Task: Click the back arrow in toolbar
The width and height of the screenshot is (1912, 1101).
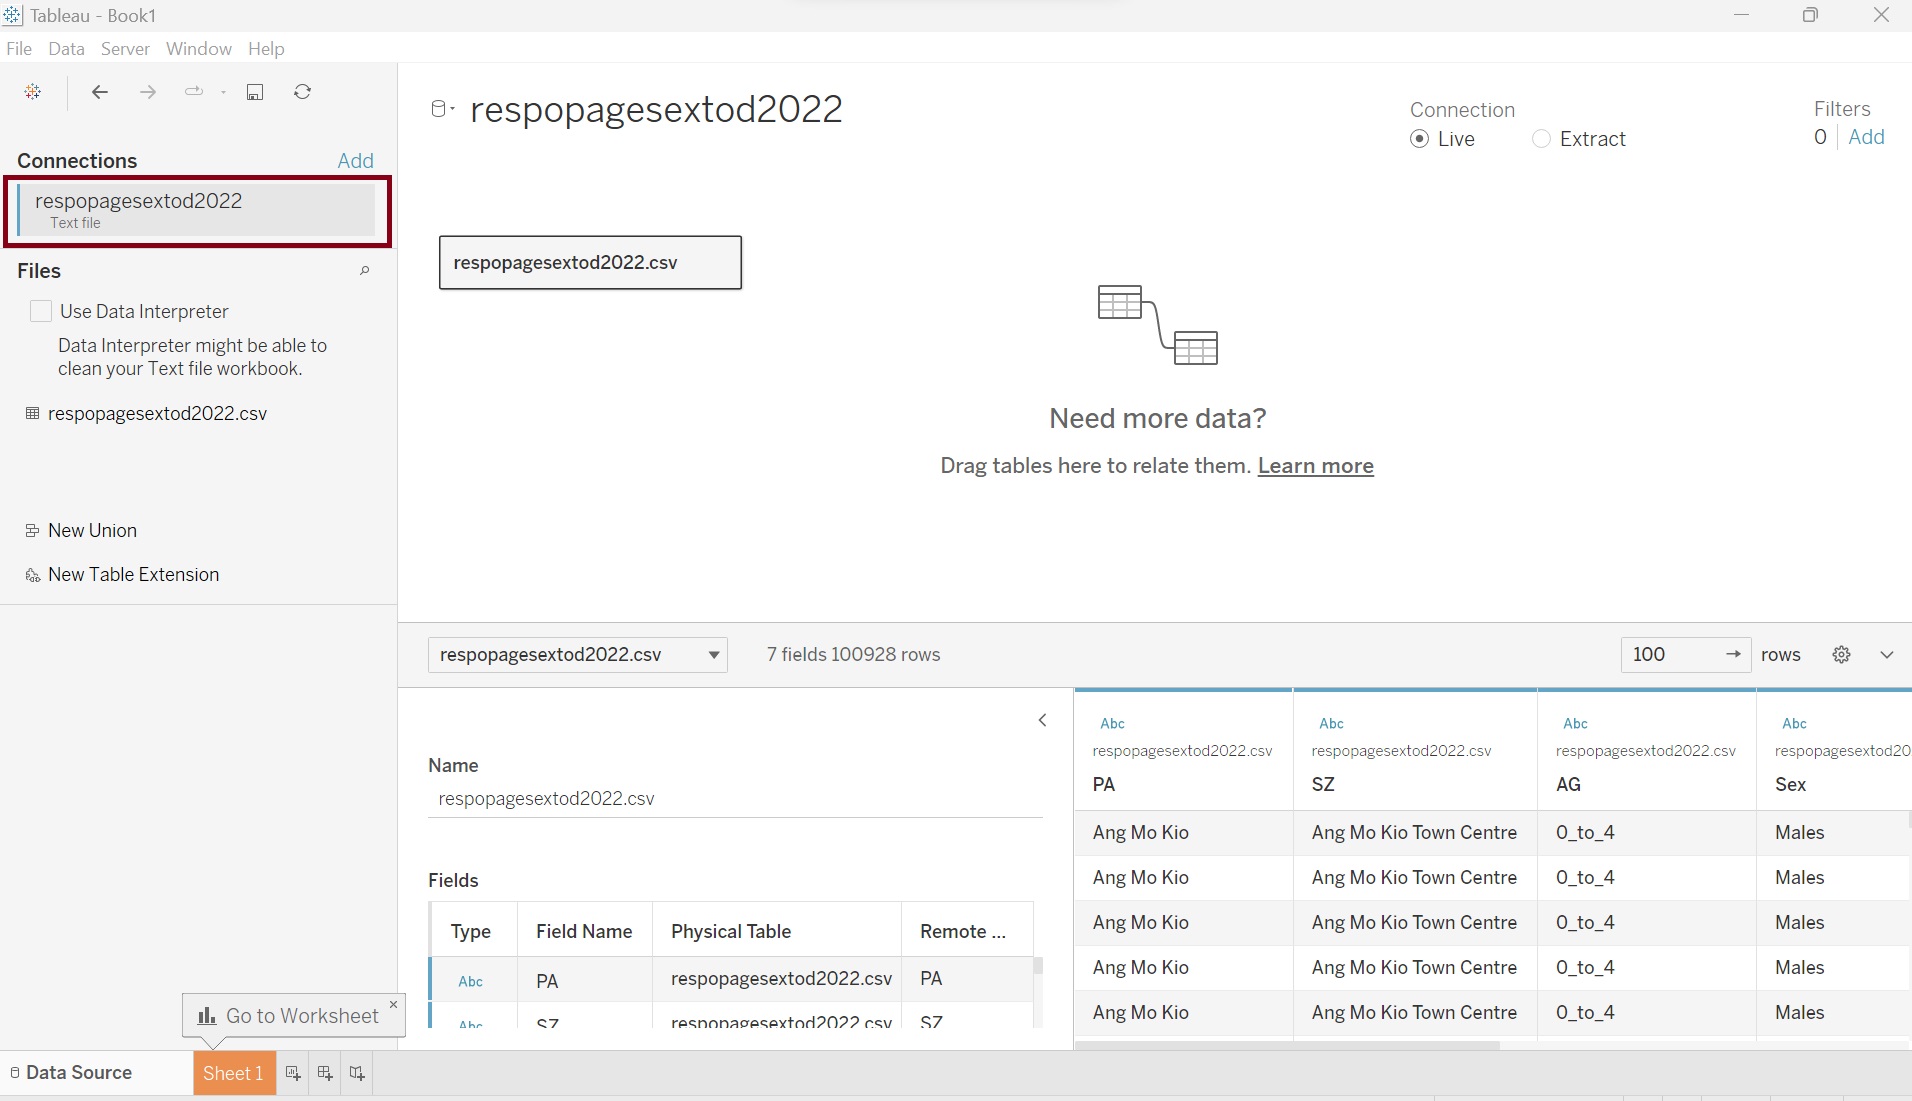Action: (x=100, y=92)
